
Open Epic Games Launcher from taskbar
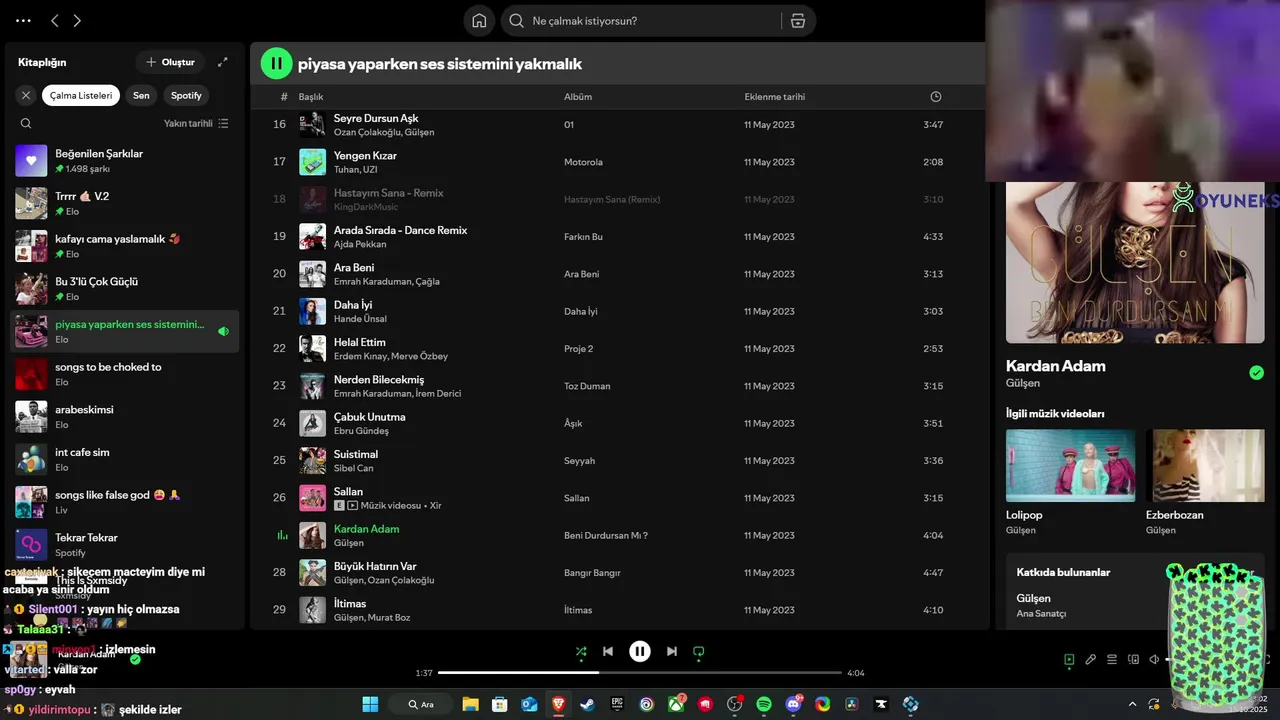pyautogui.click(x=617, y=704)
